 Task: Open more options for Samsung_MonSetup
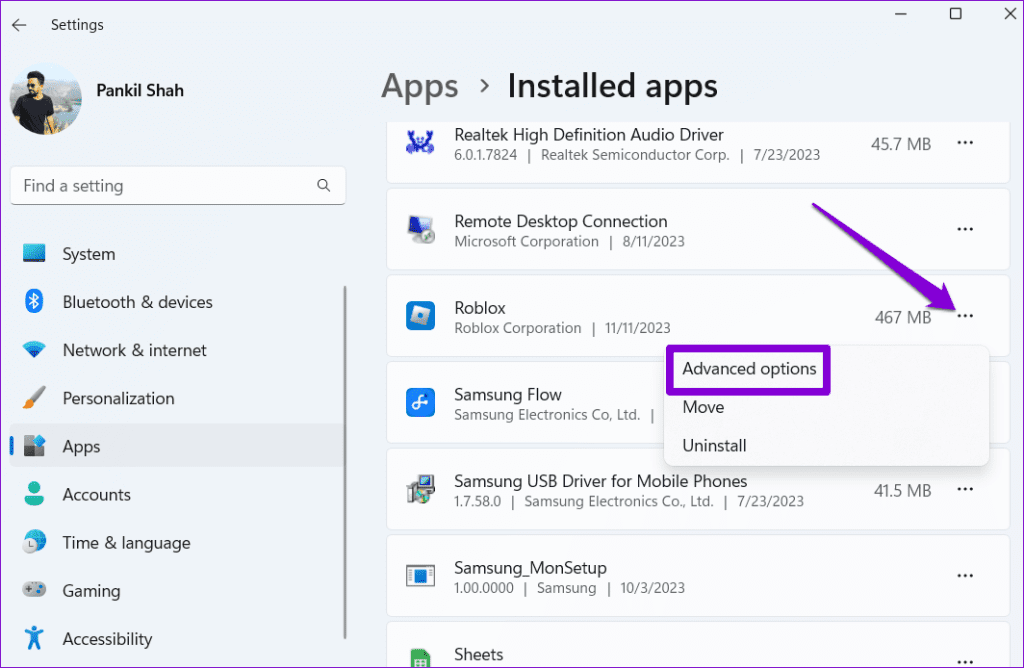point(965,576)
